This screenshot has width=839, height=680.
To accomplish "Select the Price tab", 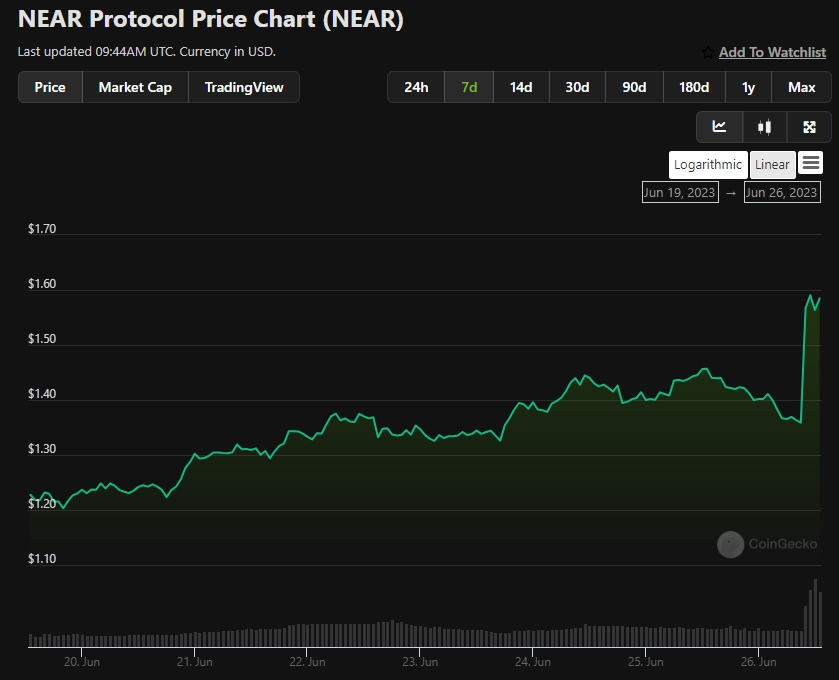I will tap(50, 87).
